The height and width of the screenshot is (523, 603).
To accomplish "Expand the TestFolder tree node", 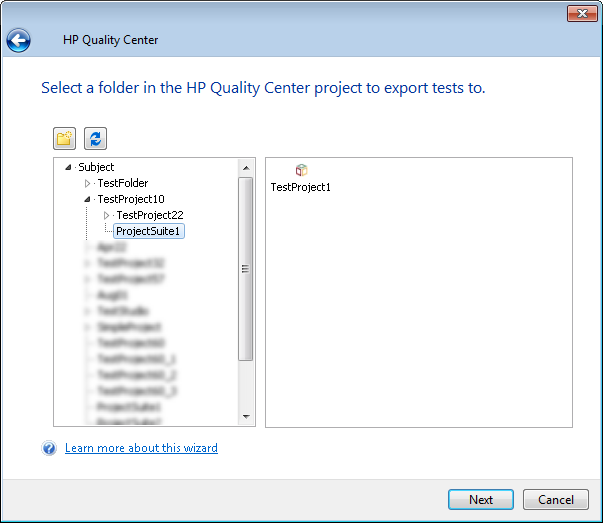I will coord(87,184).
